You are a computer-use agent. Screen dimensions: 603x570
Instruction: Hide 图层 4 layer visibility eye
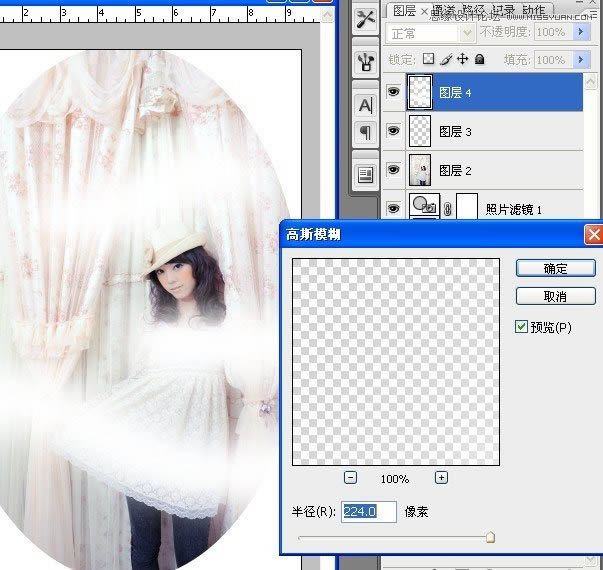pos(393,92)
